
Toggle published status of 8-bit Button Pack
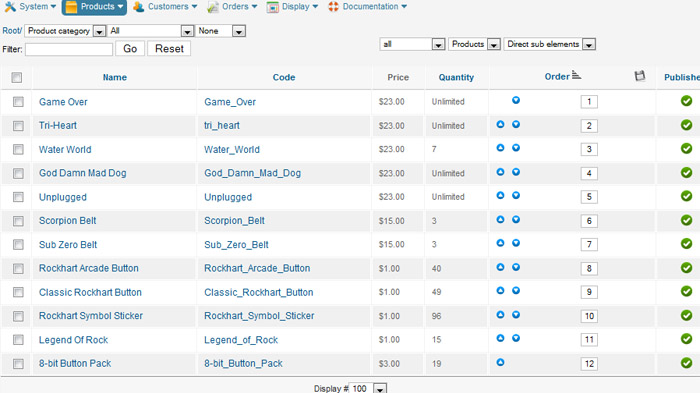687,363
